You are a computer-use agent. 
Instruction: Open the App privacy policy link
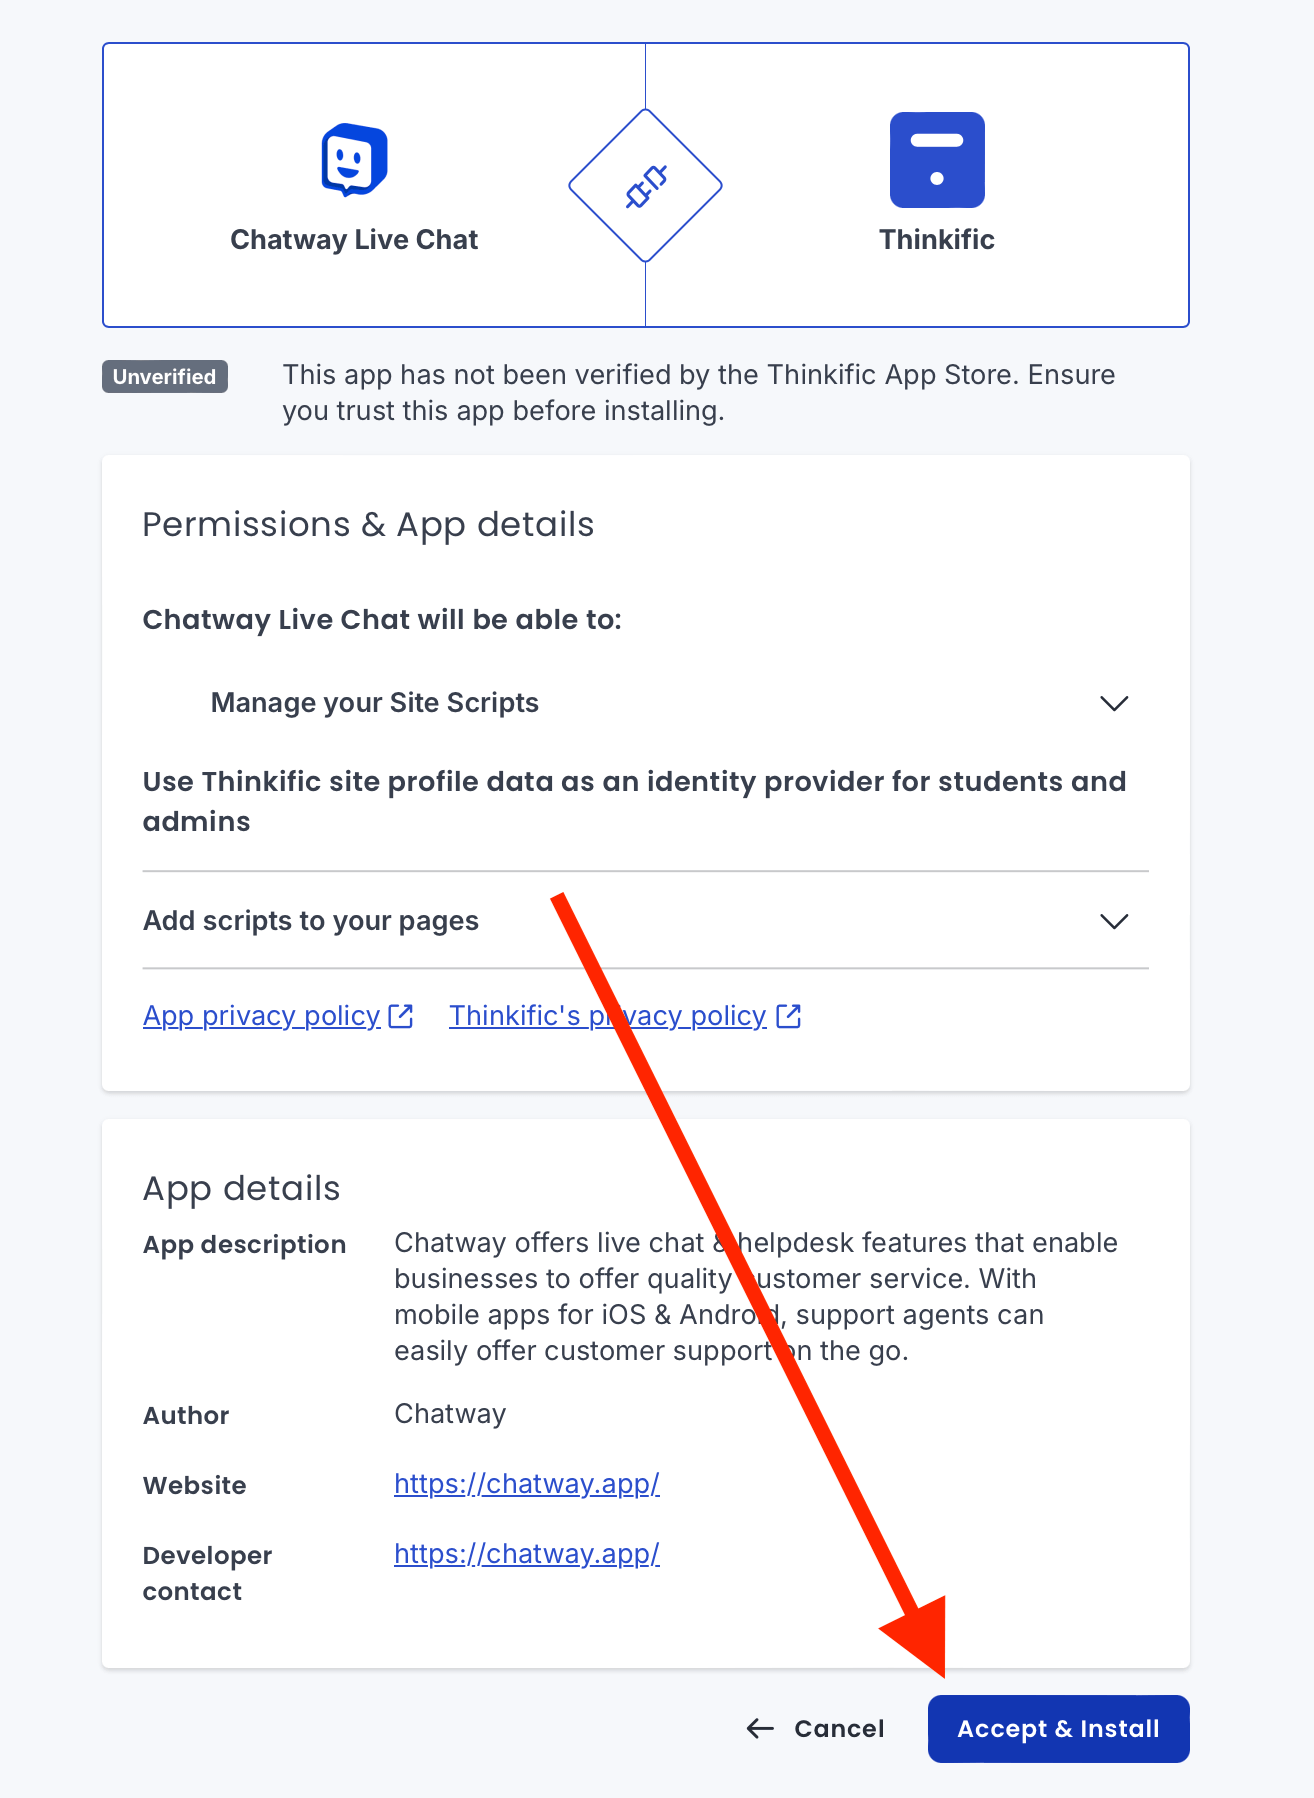pyautogui.click(x=262, y=1016)
